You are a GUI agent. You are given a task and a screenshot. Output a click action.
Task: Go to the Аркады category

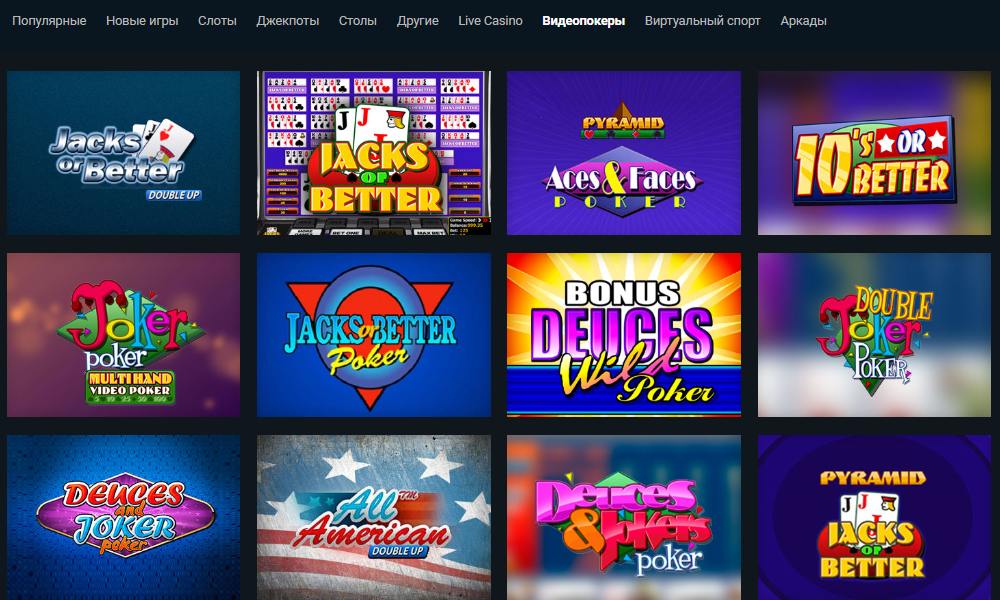[803, 21]
